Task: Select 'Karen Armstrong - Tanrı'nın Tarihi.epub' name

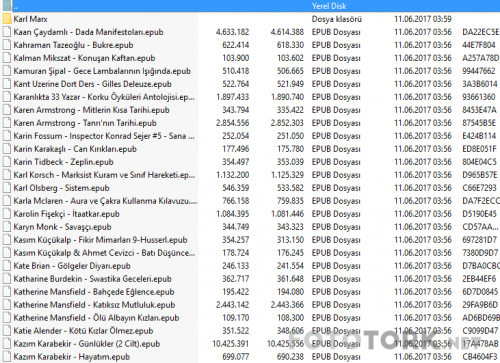Action: (x=85, y=123)
